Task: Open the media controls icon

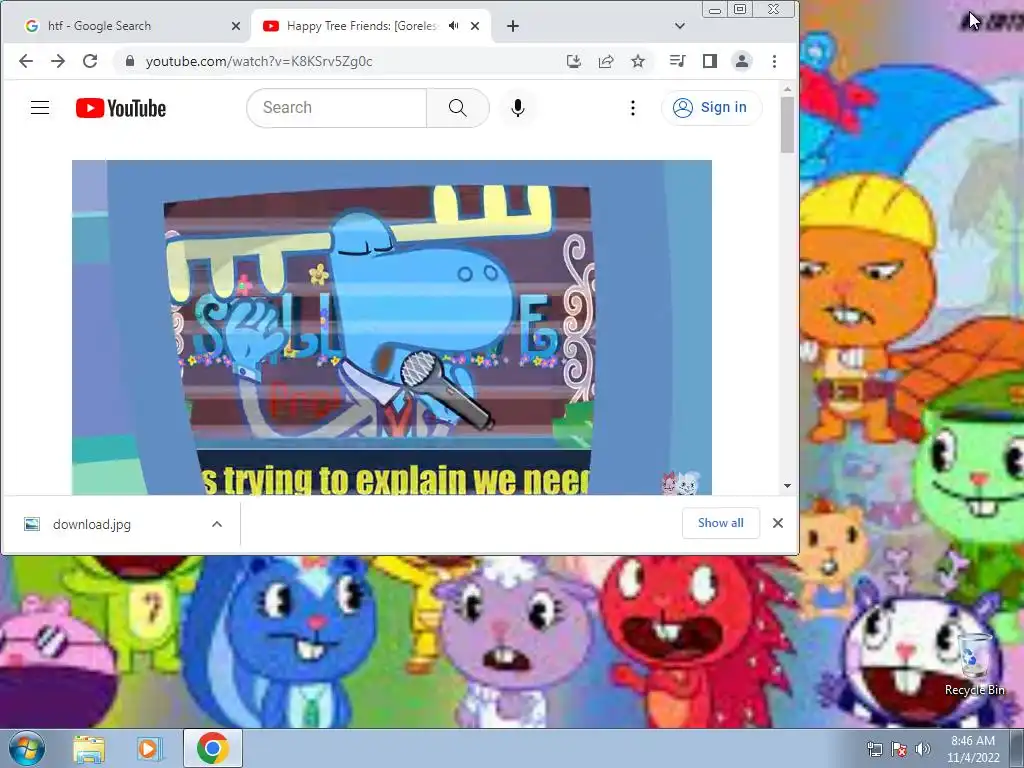Action: tap(677, 61)
